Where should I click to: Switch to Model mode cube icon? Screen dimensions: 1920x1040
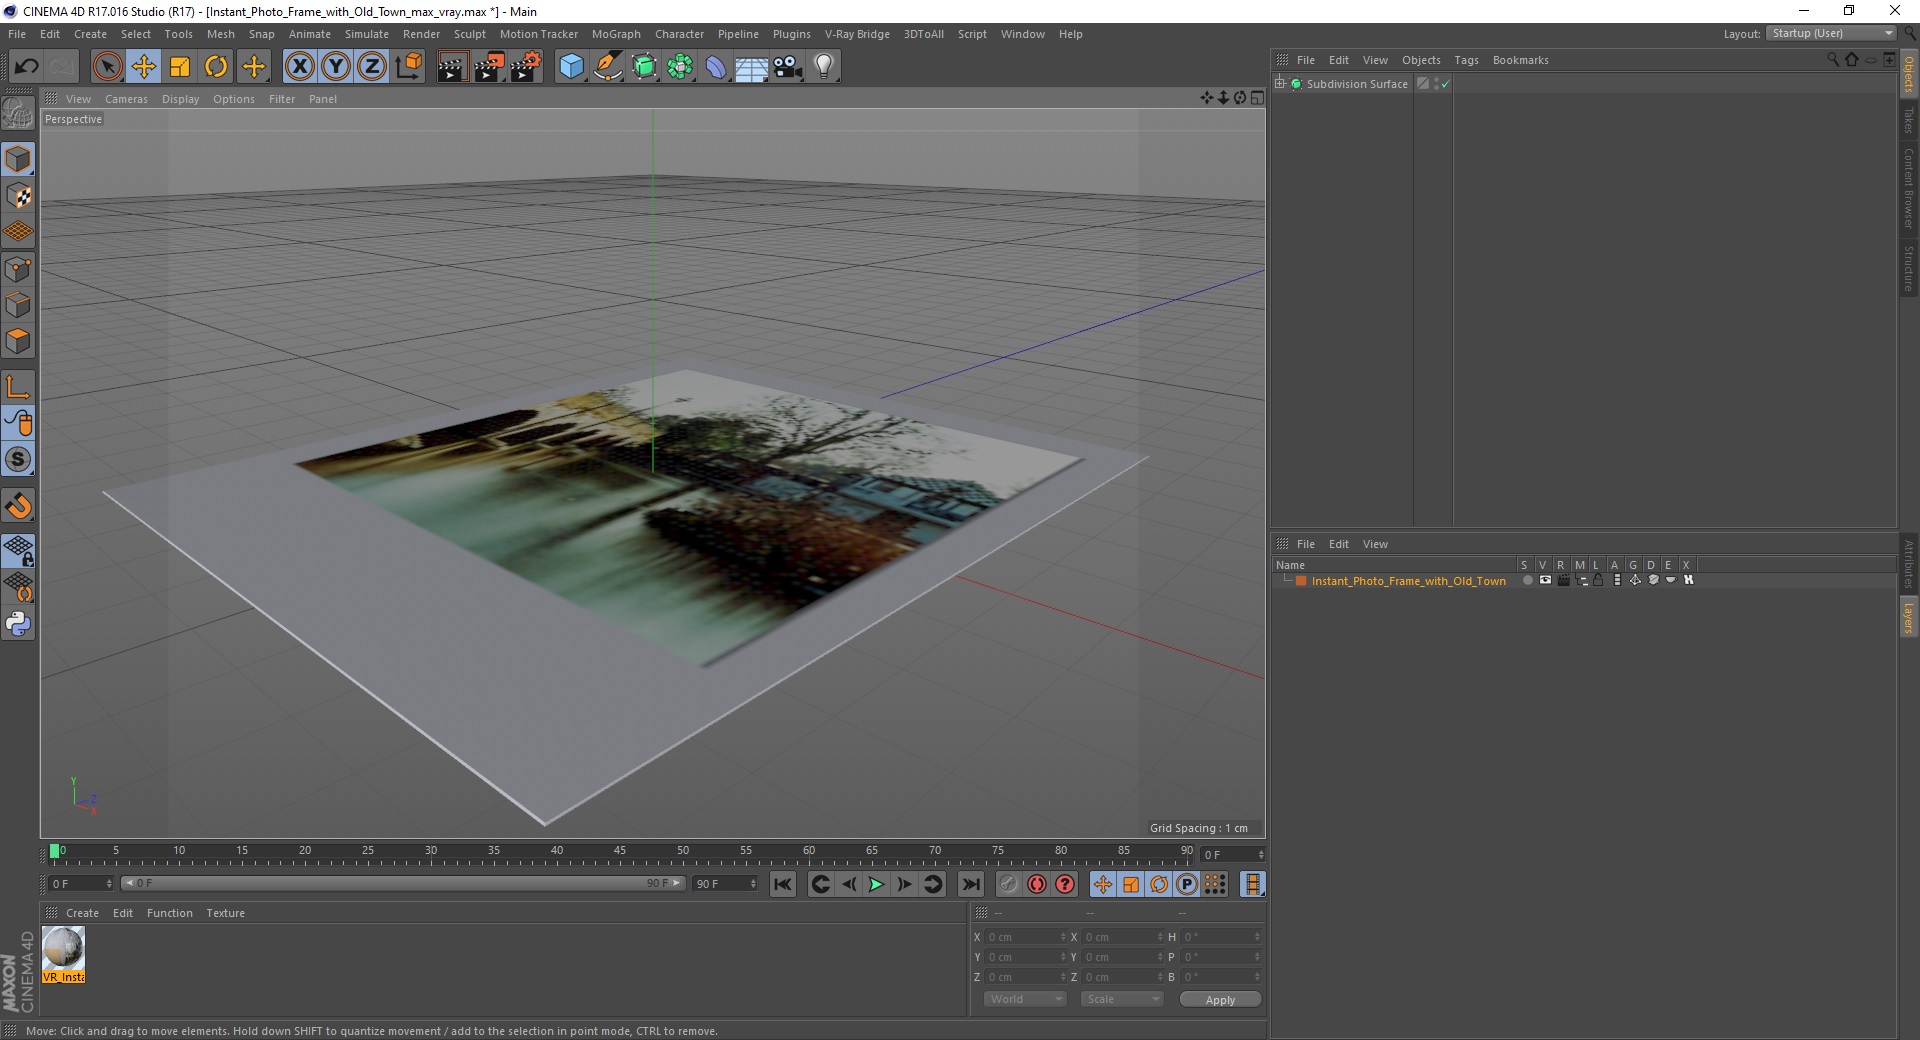[18, 159]
